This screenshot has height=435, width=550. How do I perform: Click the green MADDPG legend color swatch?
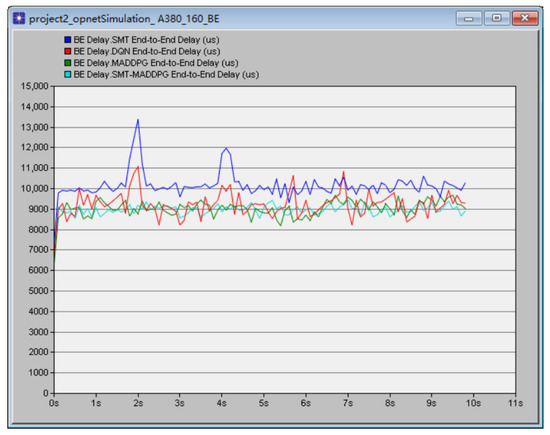68,63
